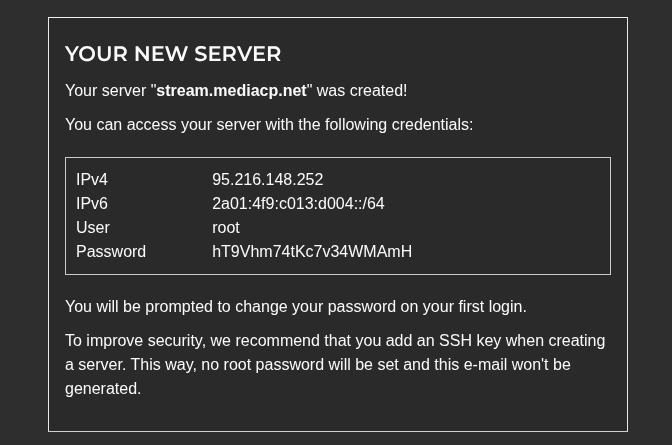Click the sentence about changing your password

point(296,307)
